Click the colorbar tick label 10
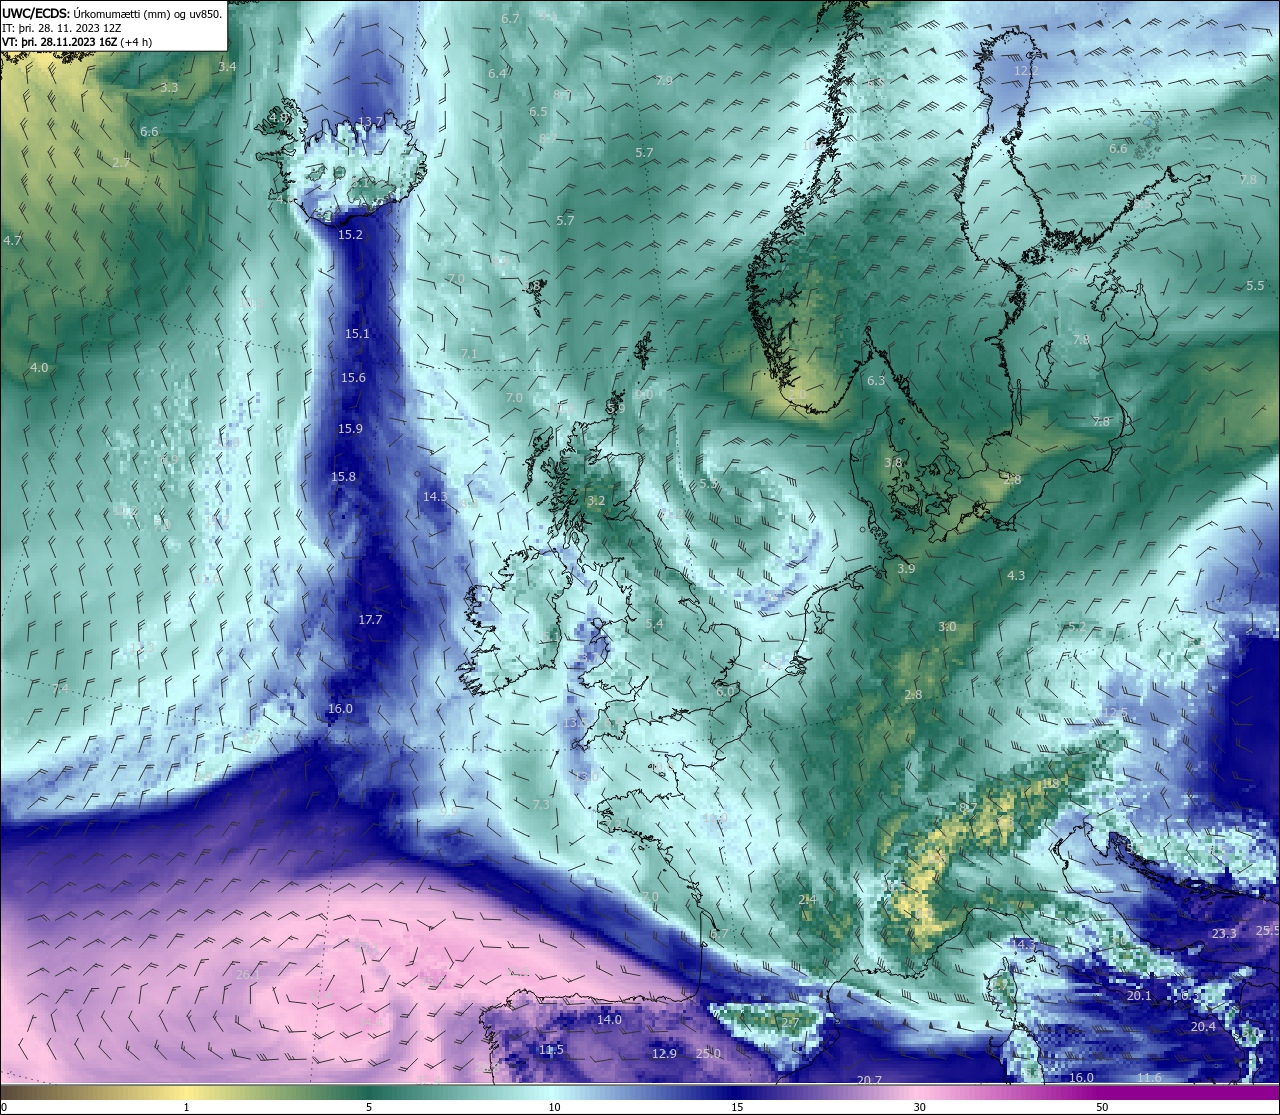 [x=553, y=1107]
